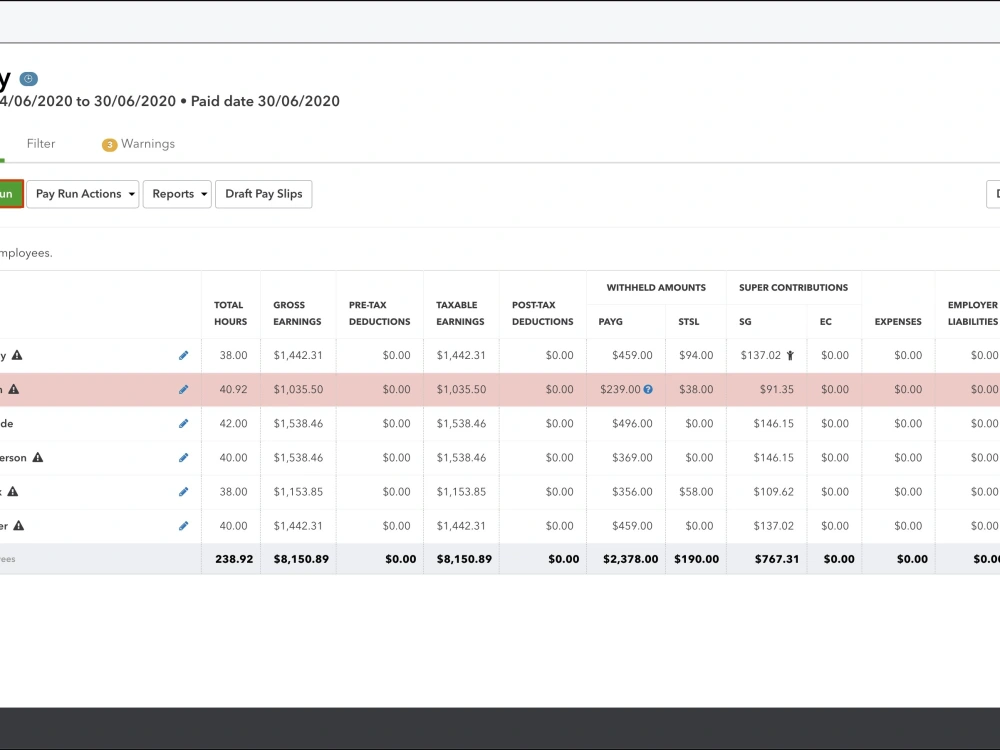Click the warning triangle on the highlighted employee
This screenshot has width=1000, height=750.
point(13,389)
